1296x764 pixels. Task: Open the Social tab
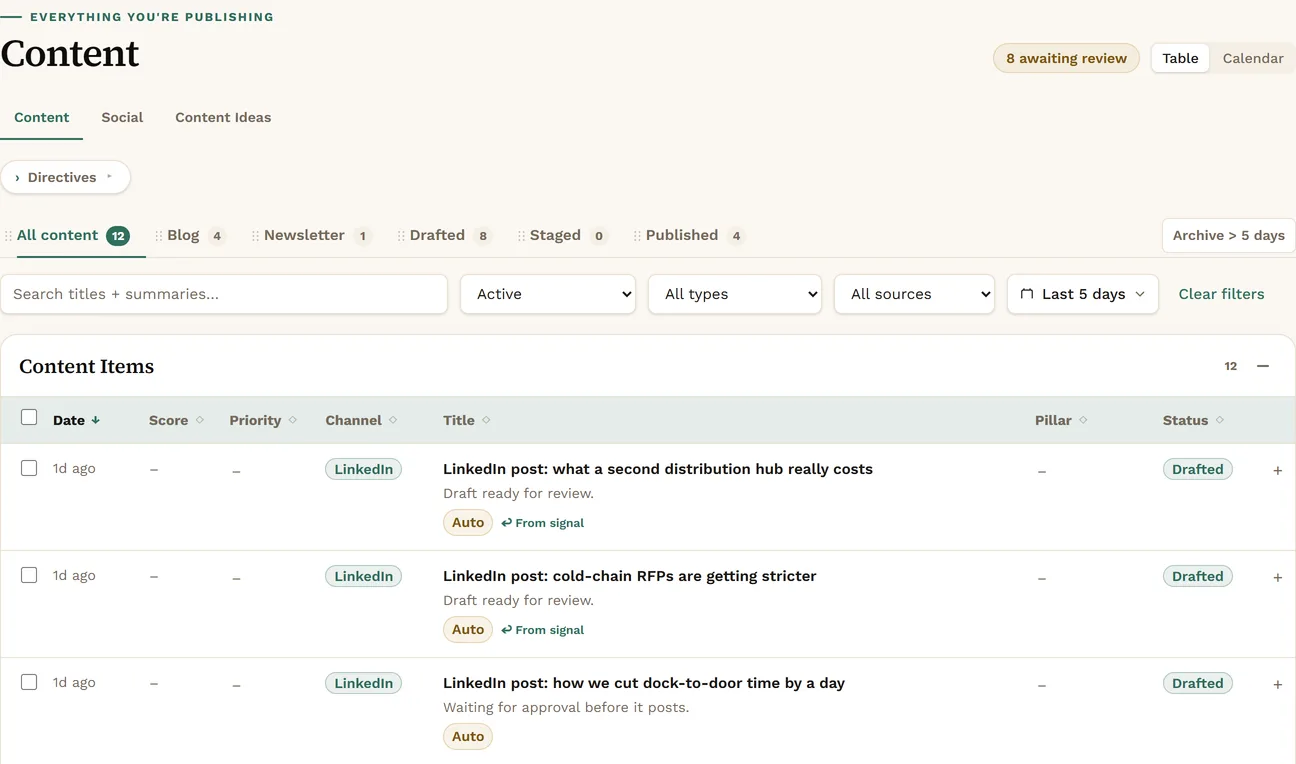click(x=122, y=117)
